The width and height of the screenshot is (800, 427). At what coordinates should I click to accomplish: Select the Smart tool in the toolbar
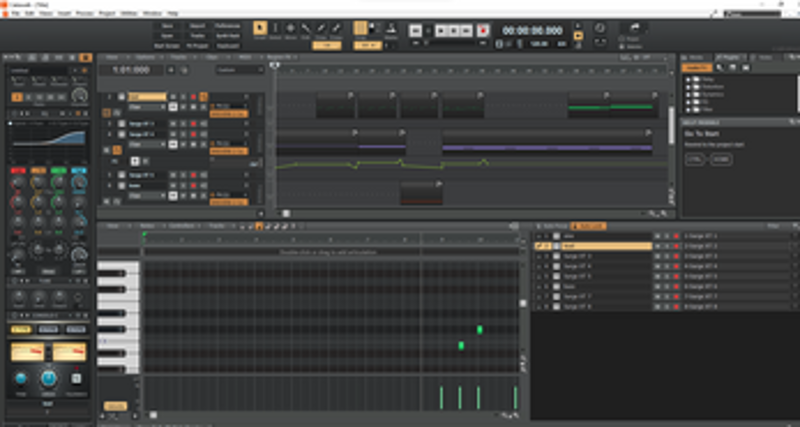pyautogui.click(x=260, y=28)
